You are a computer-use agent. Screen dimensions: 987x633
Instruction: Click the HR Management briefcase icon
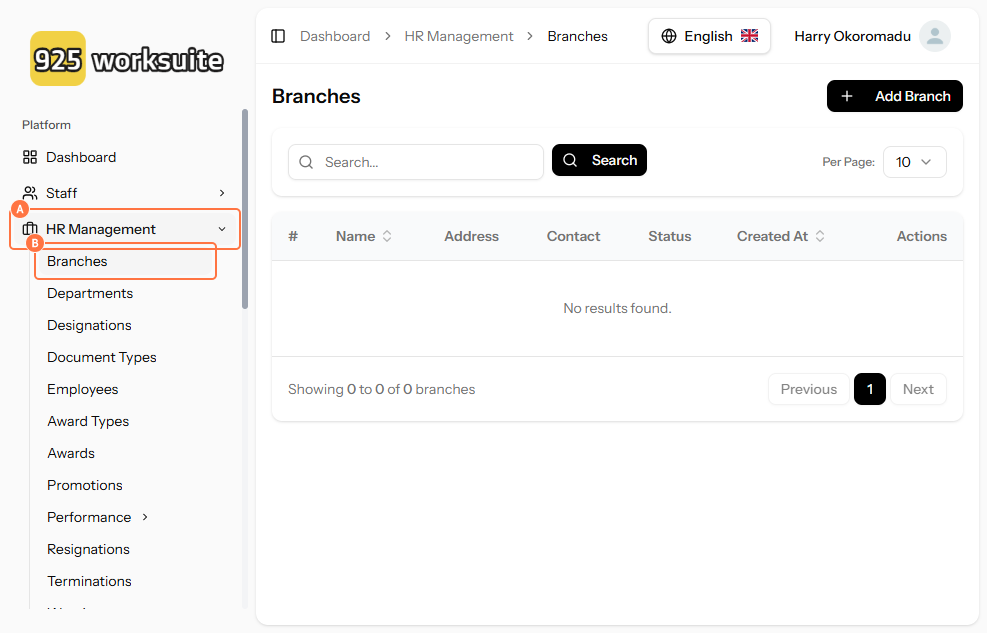(x=30, y=229)
